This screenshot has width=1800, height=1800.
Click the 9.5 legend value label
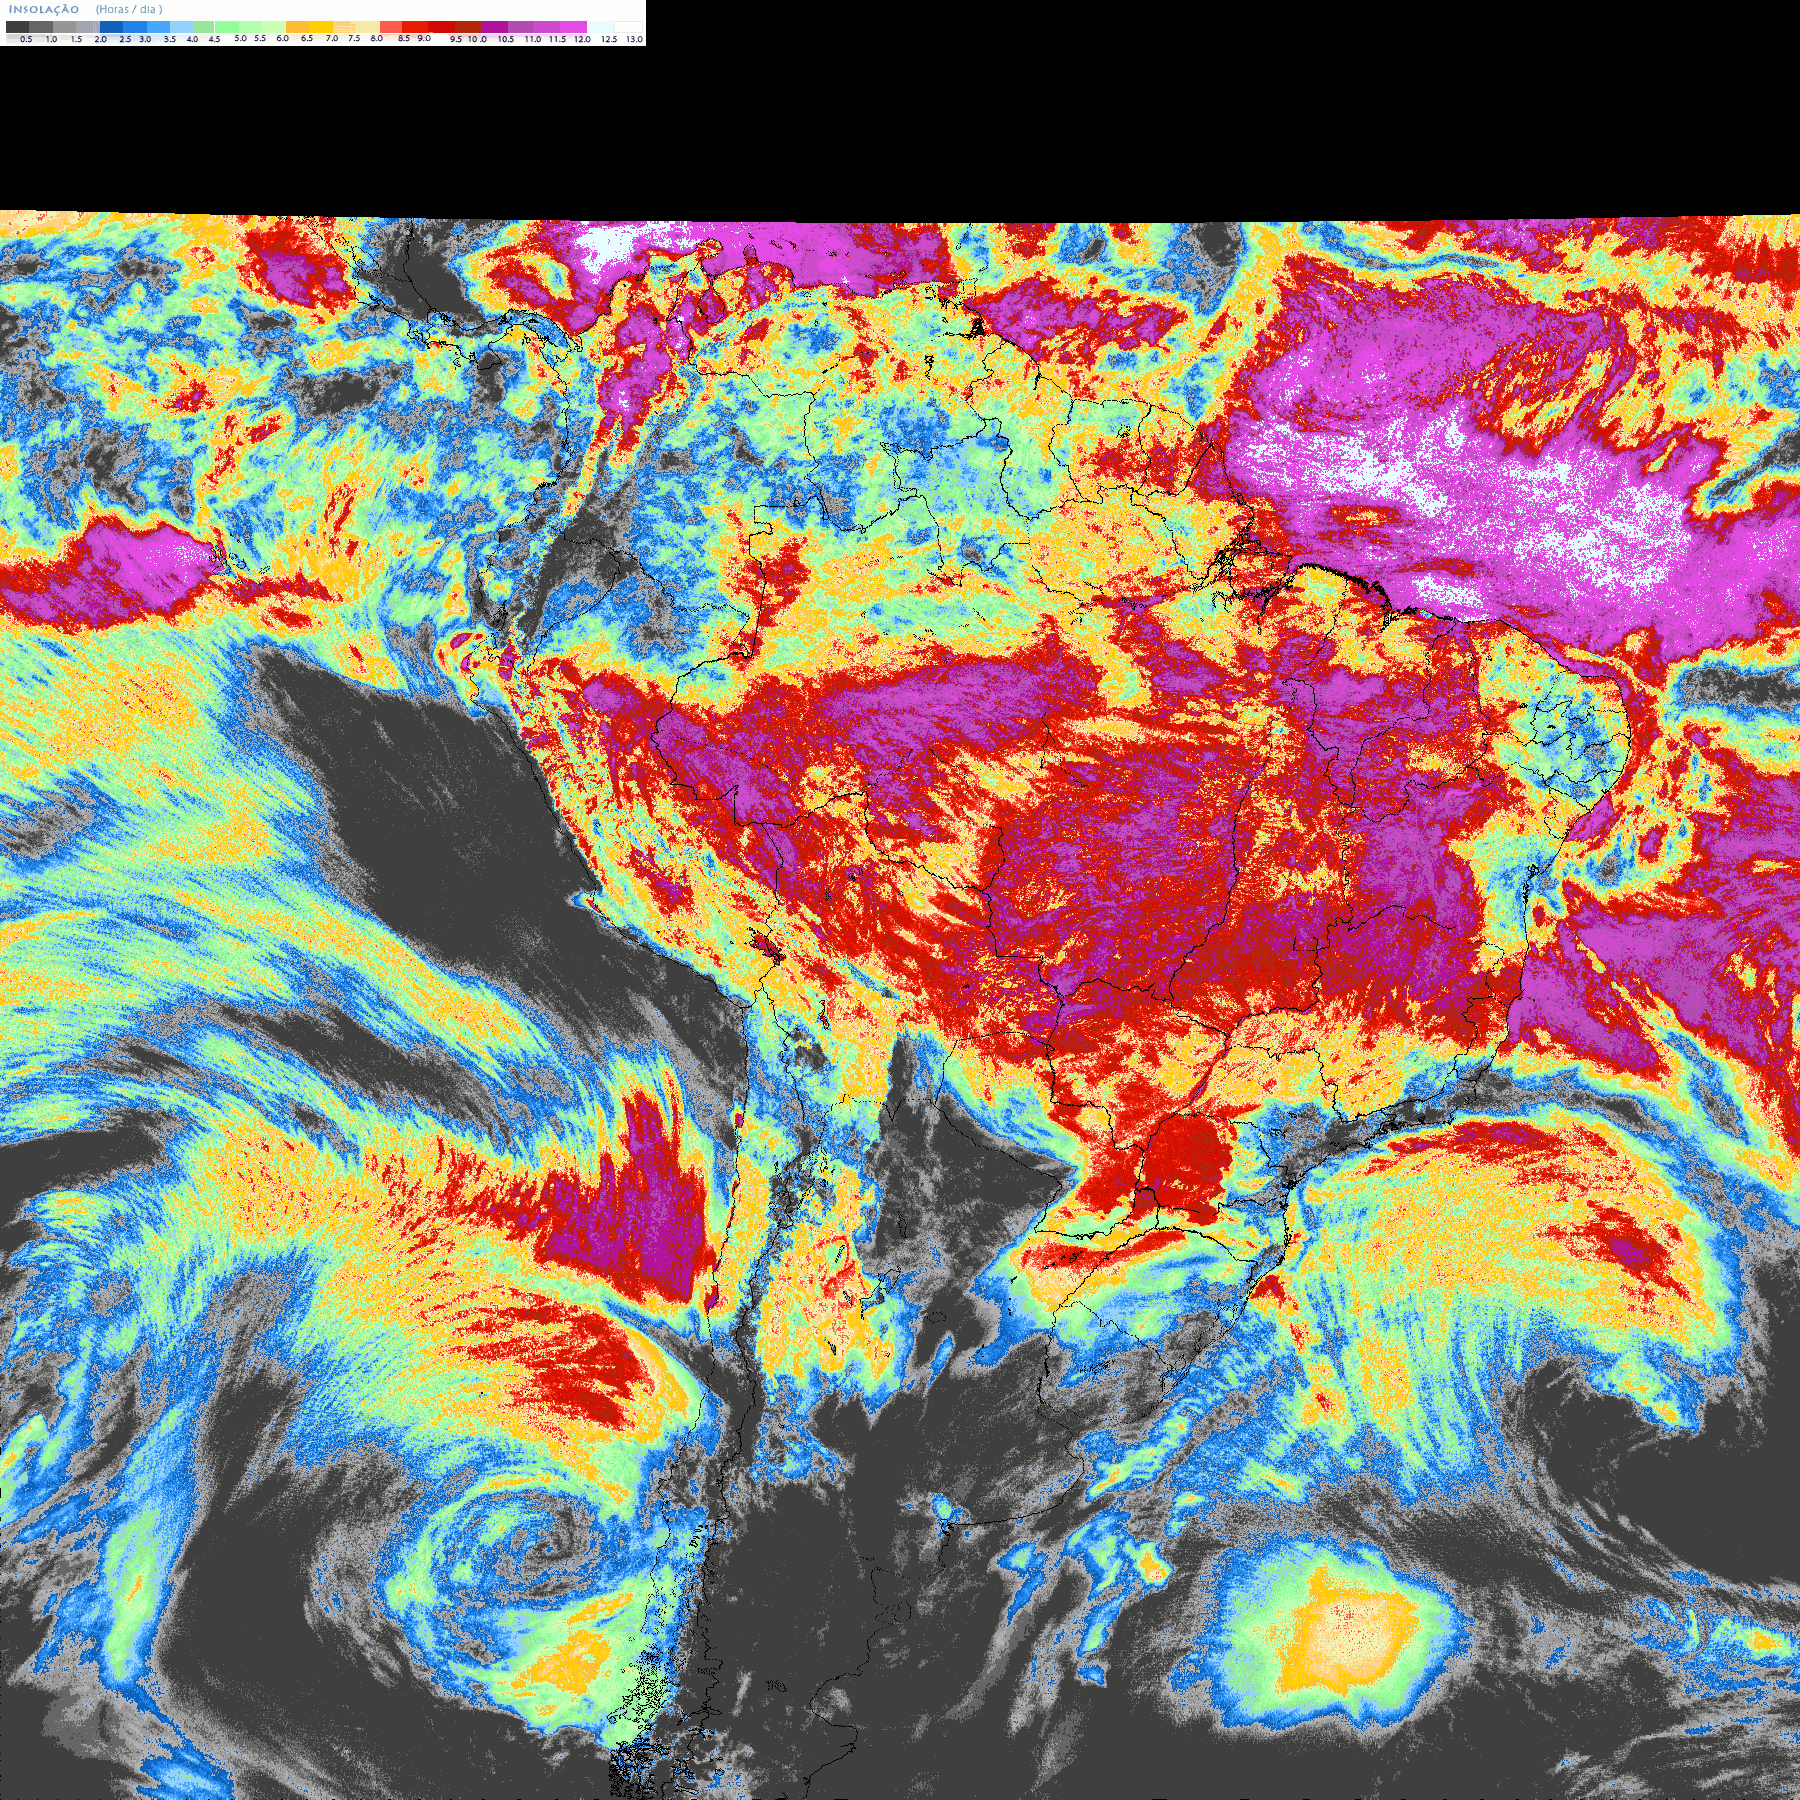click(x=456, y=39)
